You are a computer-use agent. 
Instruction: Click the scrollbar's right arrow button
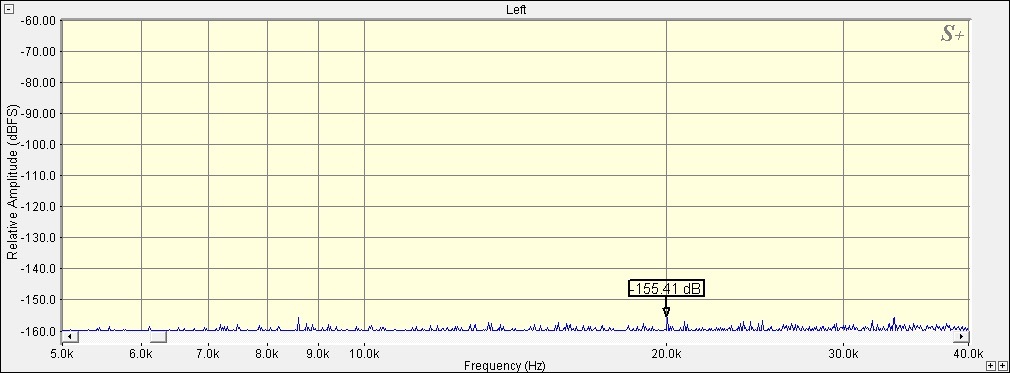click(x=961, y=336)
